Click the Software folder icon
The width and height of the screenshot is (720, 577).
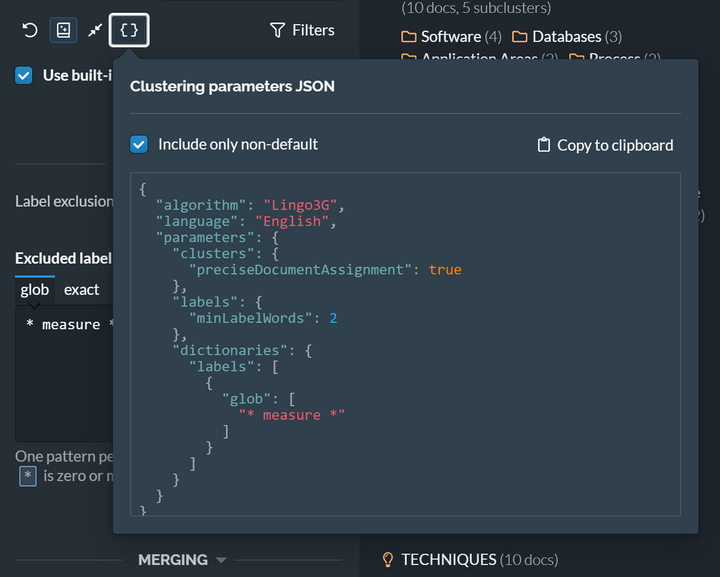click(x=408, y=37)
